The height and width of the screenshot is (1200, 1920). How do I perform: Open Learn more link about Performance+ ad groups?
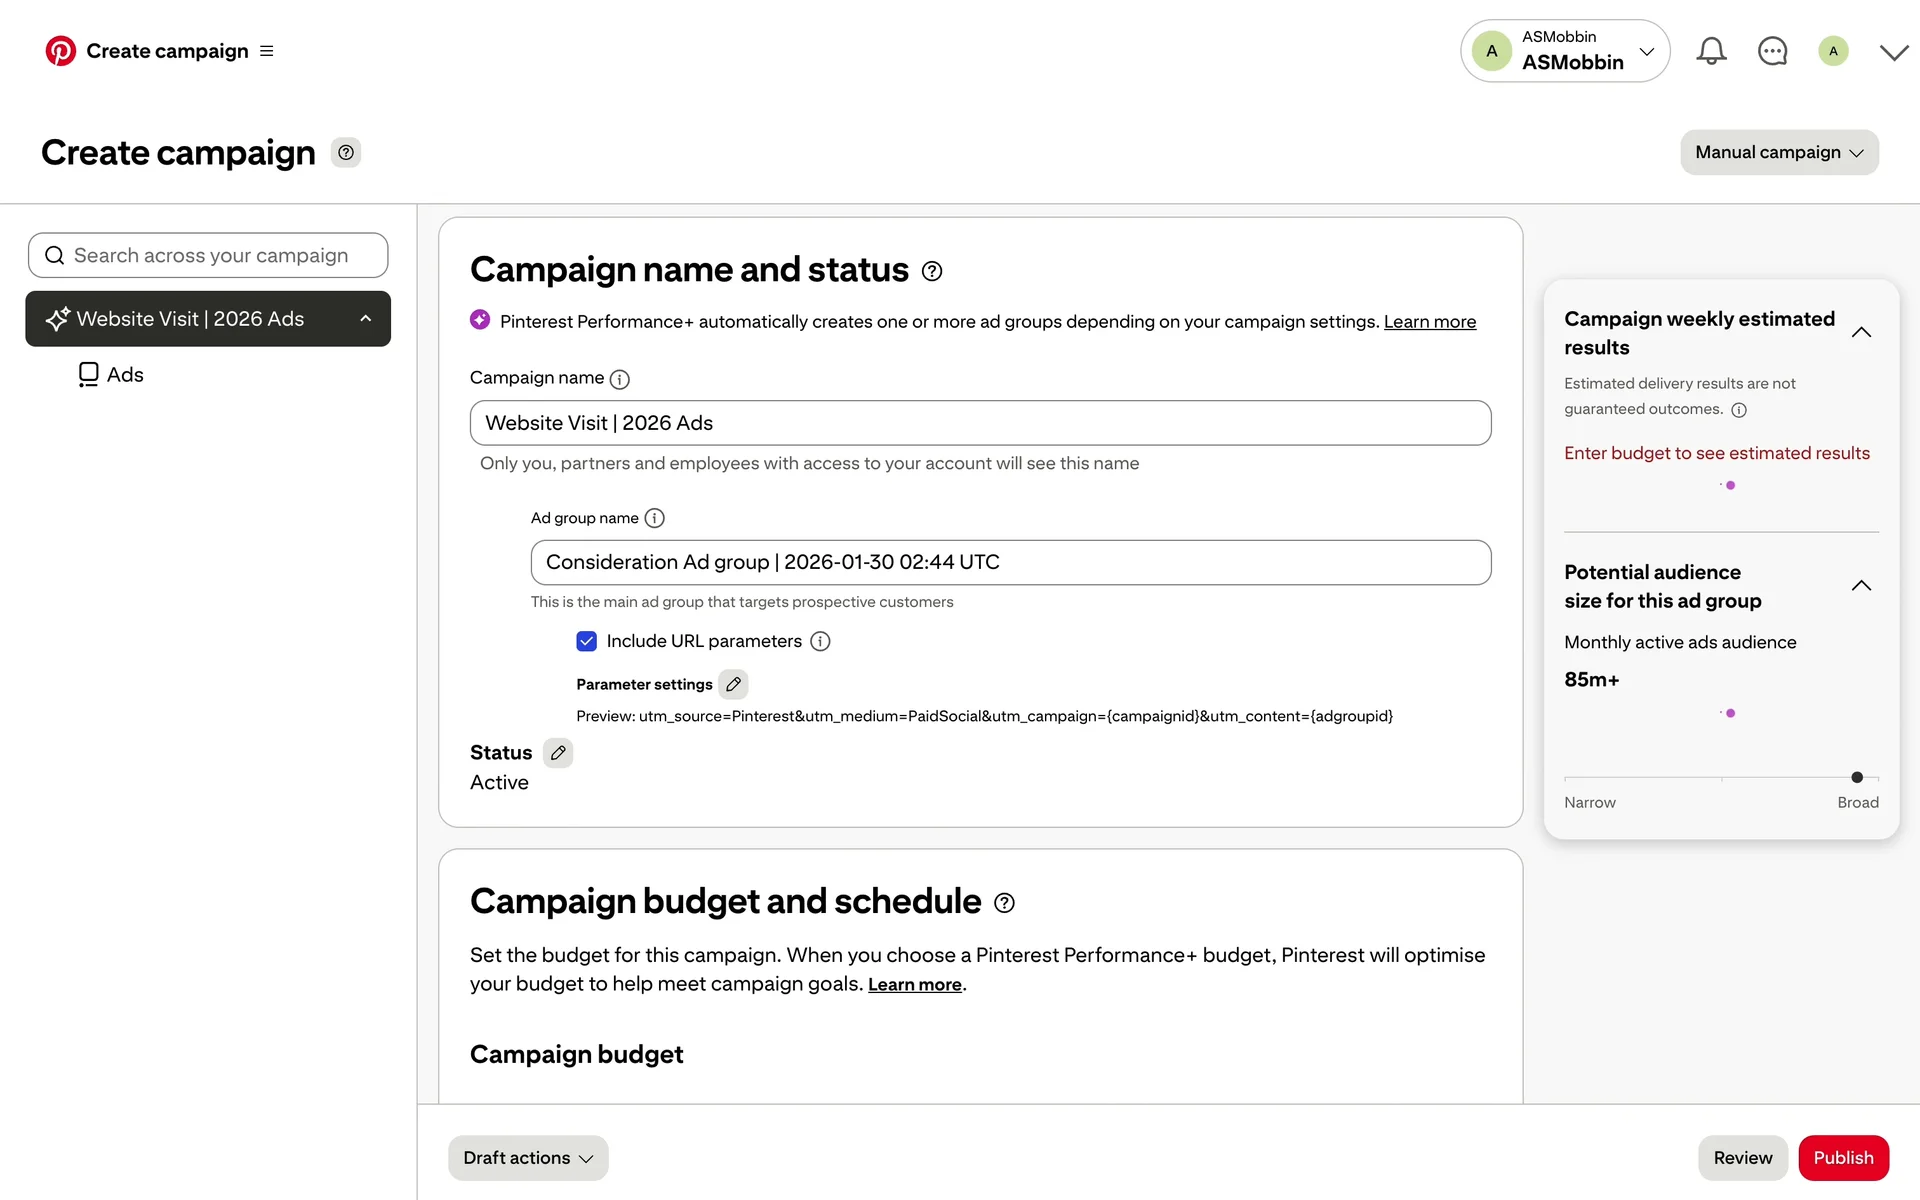[x=1429, y=322]
